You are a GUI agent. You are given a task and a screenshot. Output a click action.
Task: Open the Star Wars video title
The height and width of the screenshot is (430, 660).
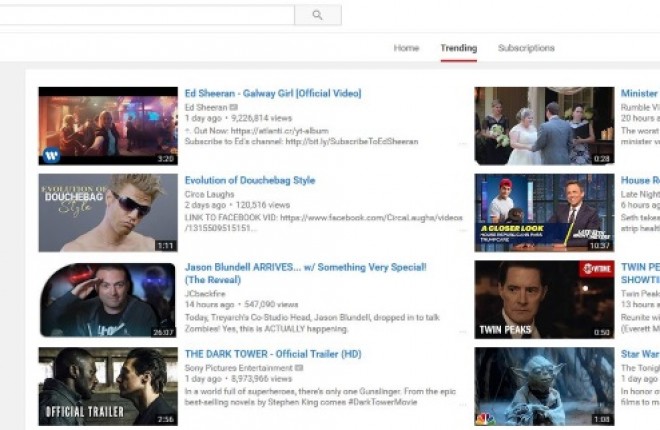click(x=640, y=354)
